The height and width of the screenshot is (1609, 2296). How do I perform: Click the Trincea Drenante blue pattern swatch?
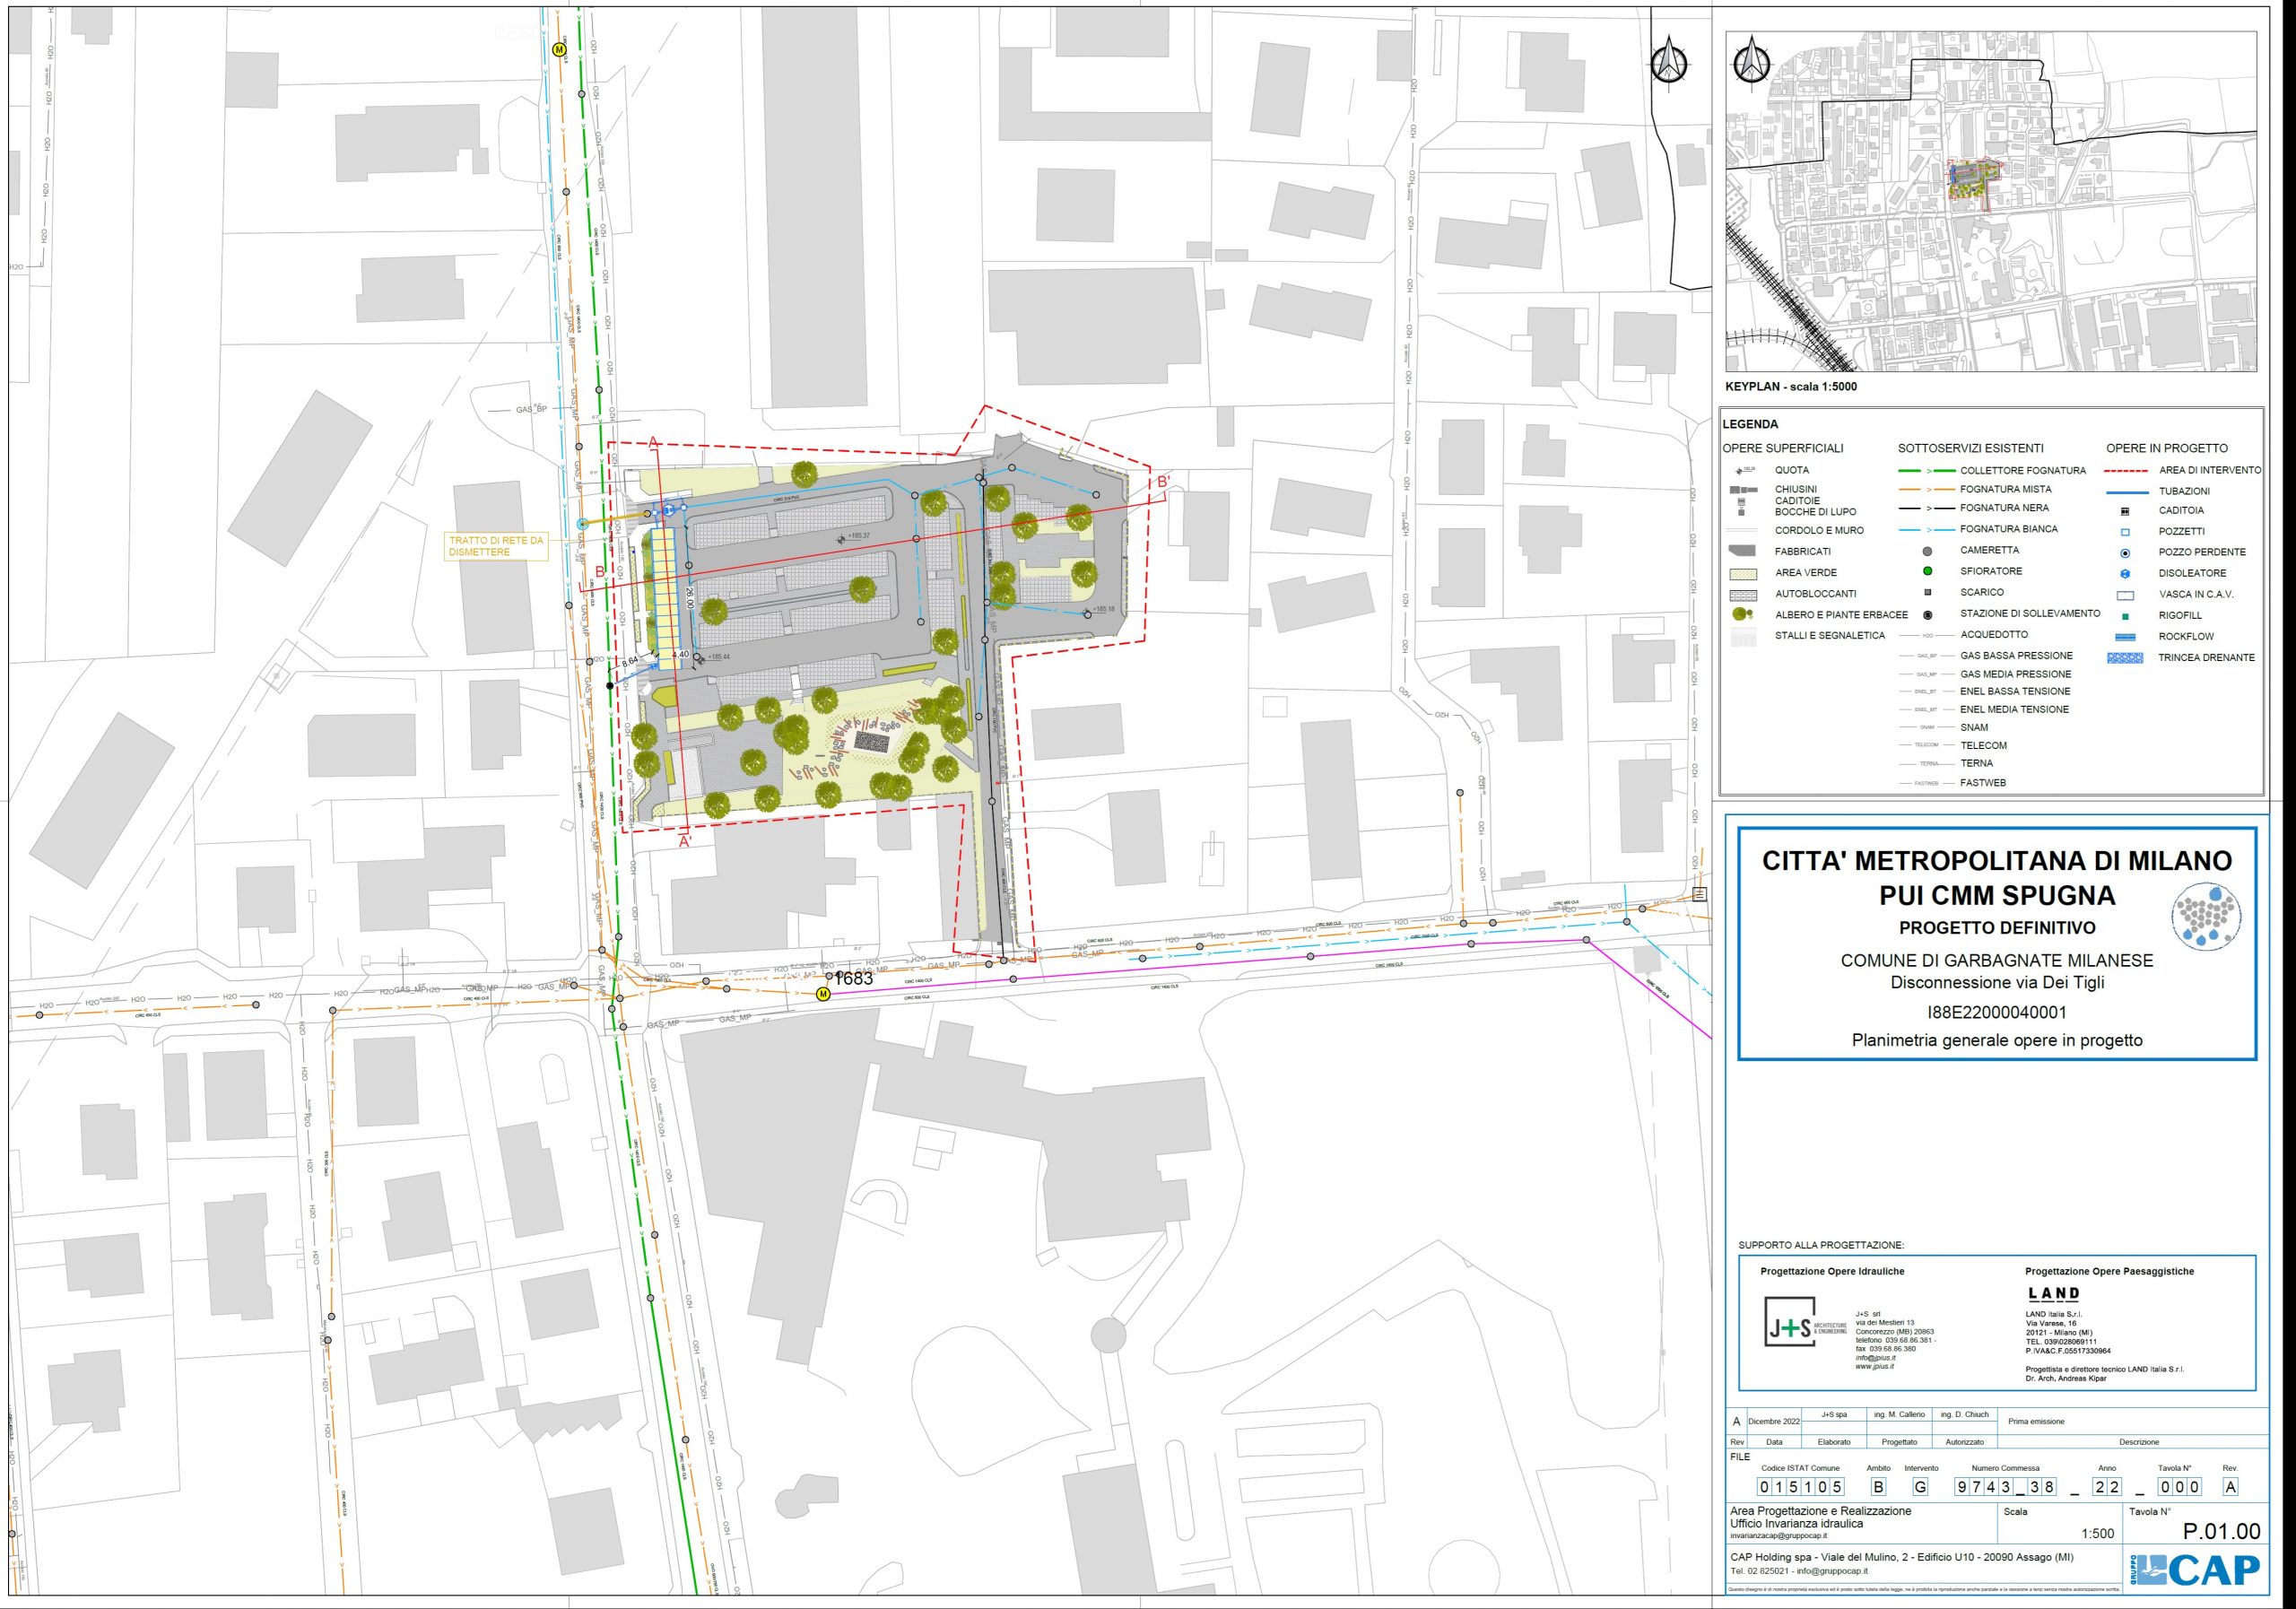click(x=2125, y=658)
